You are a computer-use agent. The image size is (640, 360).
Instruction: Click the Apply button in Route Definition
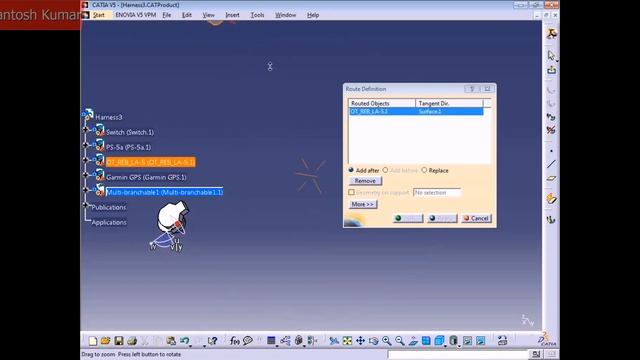[442, 218]
